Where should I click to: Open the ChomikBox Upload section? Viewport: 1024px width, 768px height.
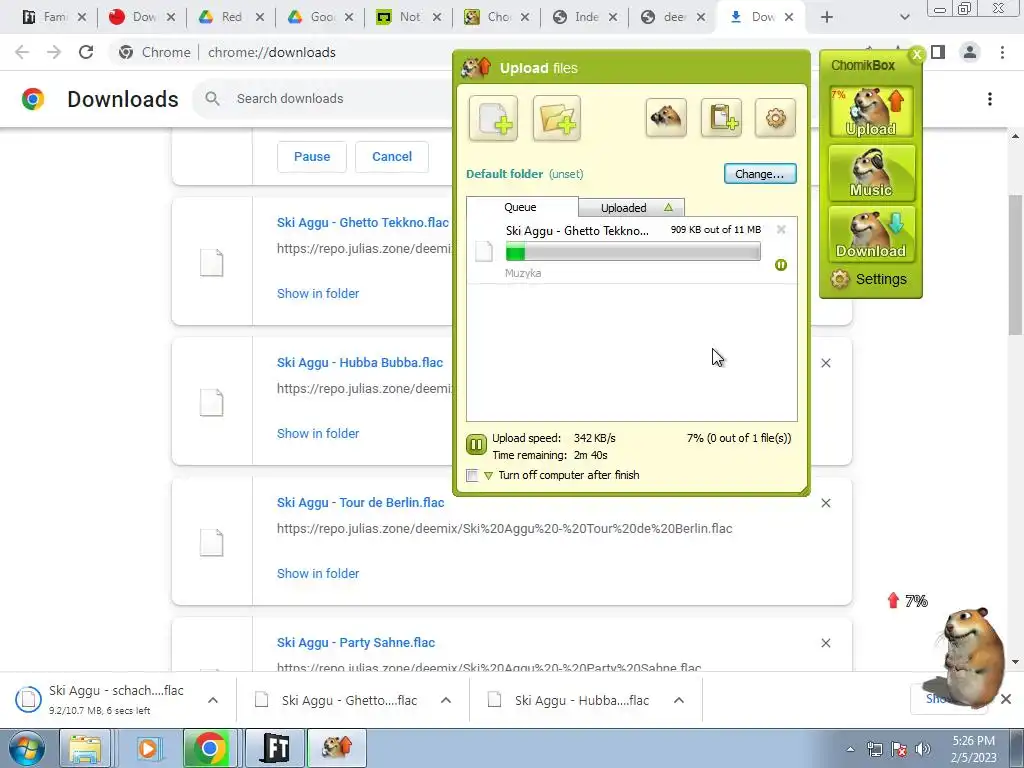(871, 112)
